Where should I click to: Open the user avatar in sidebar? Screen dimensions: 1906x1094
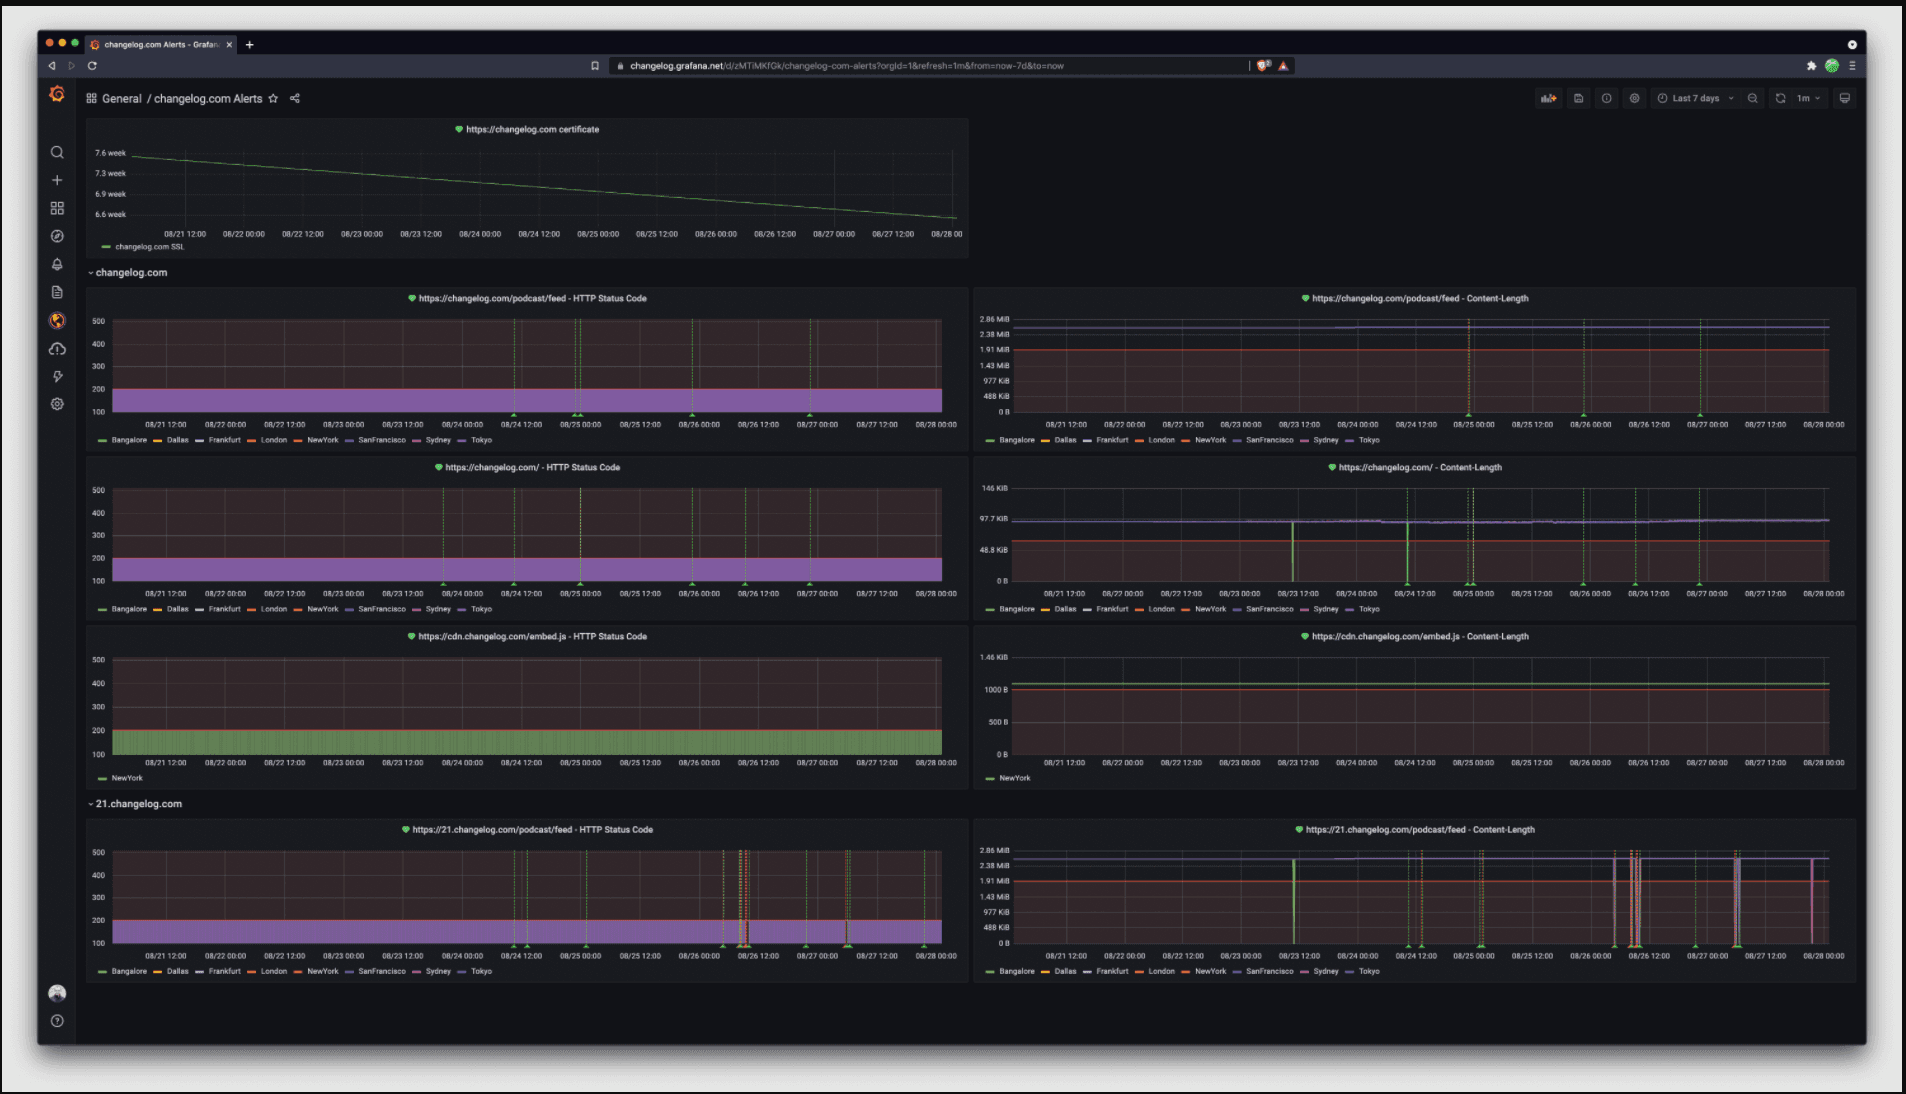pyautogui.click(x=57, y=993)
